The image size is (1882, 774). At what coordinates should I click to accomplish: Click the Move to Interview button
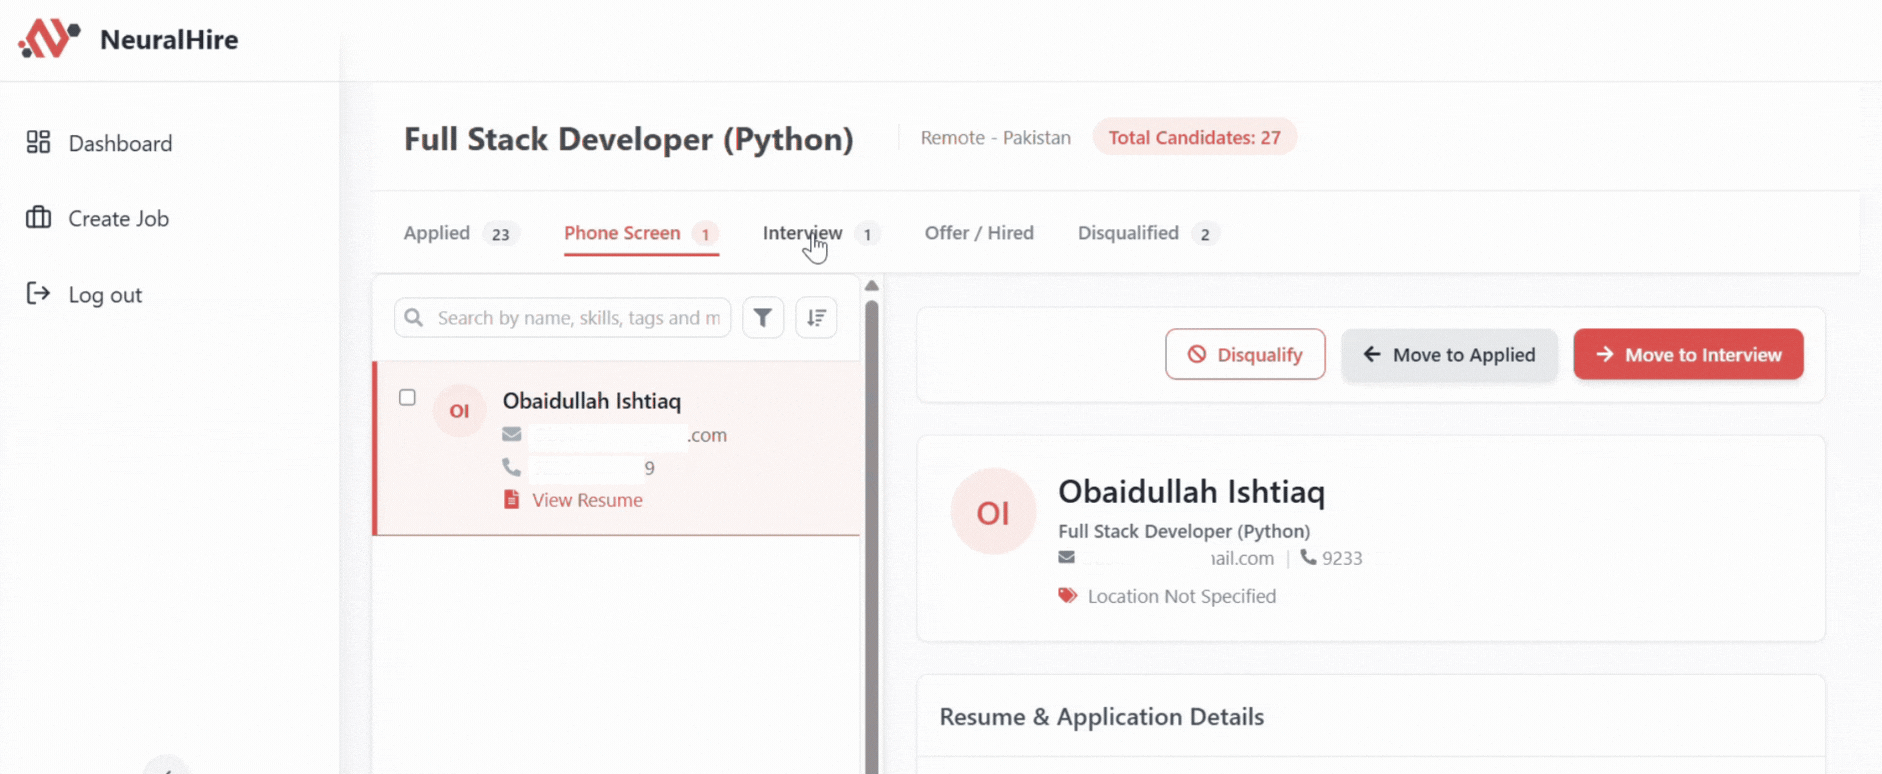pos(1688,355)
